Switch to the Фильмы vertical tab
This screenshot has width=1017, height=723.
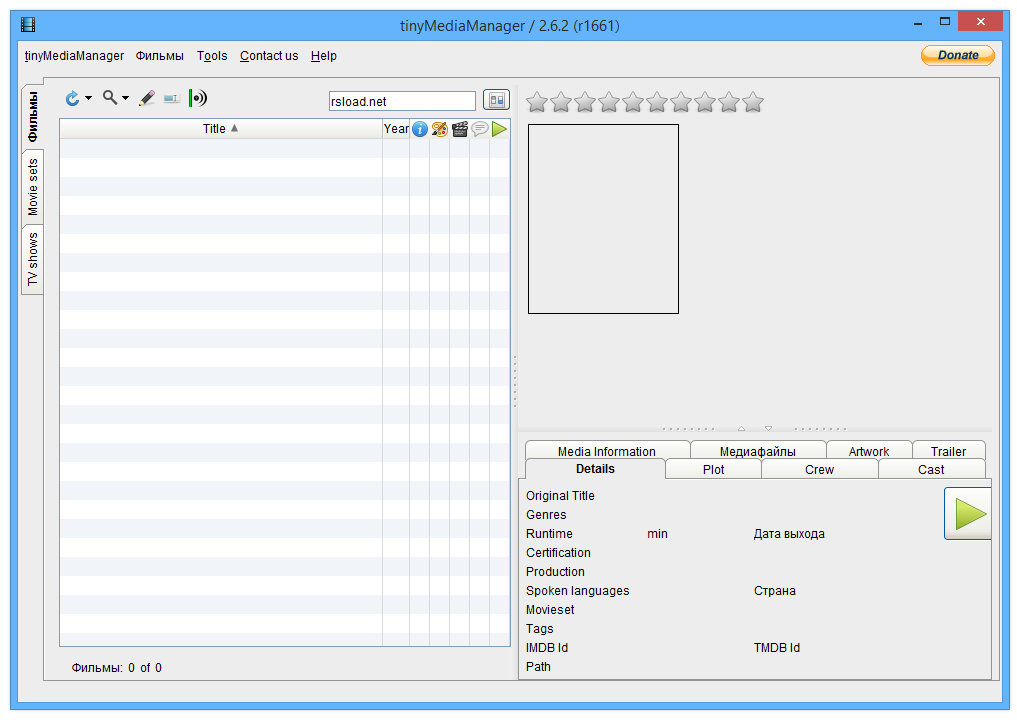32,117
